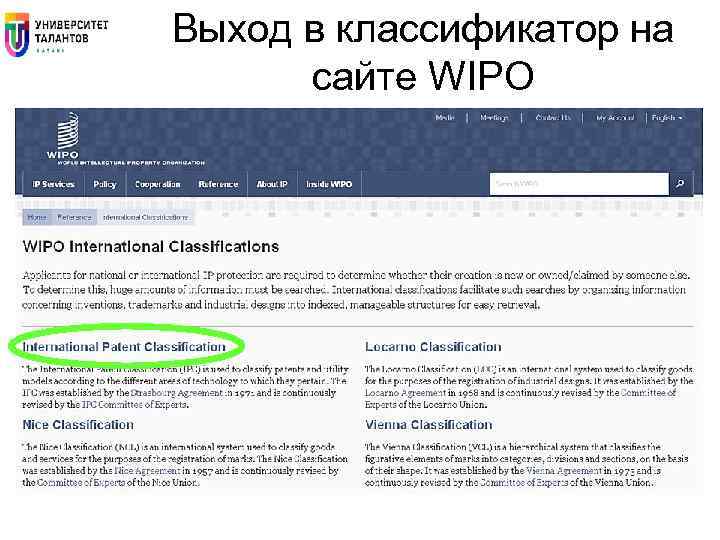Open Nice Classification heading link
Screen dimensions: 720x540
(x=78, y=425)
